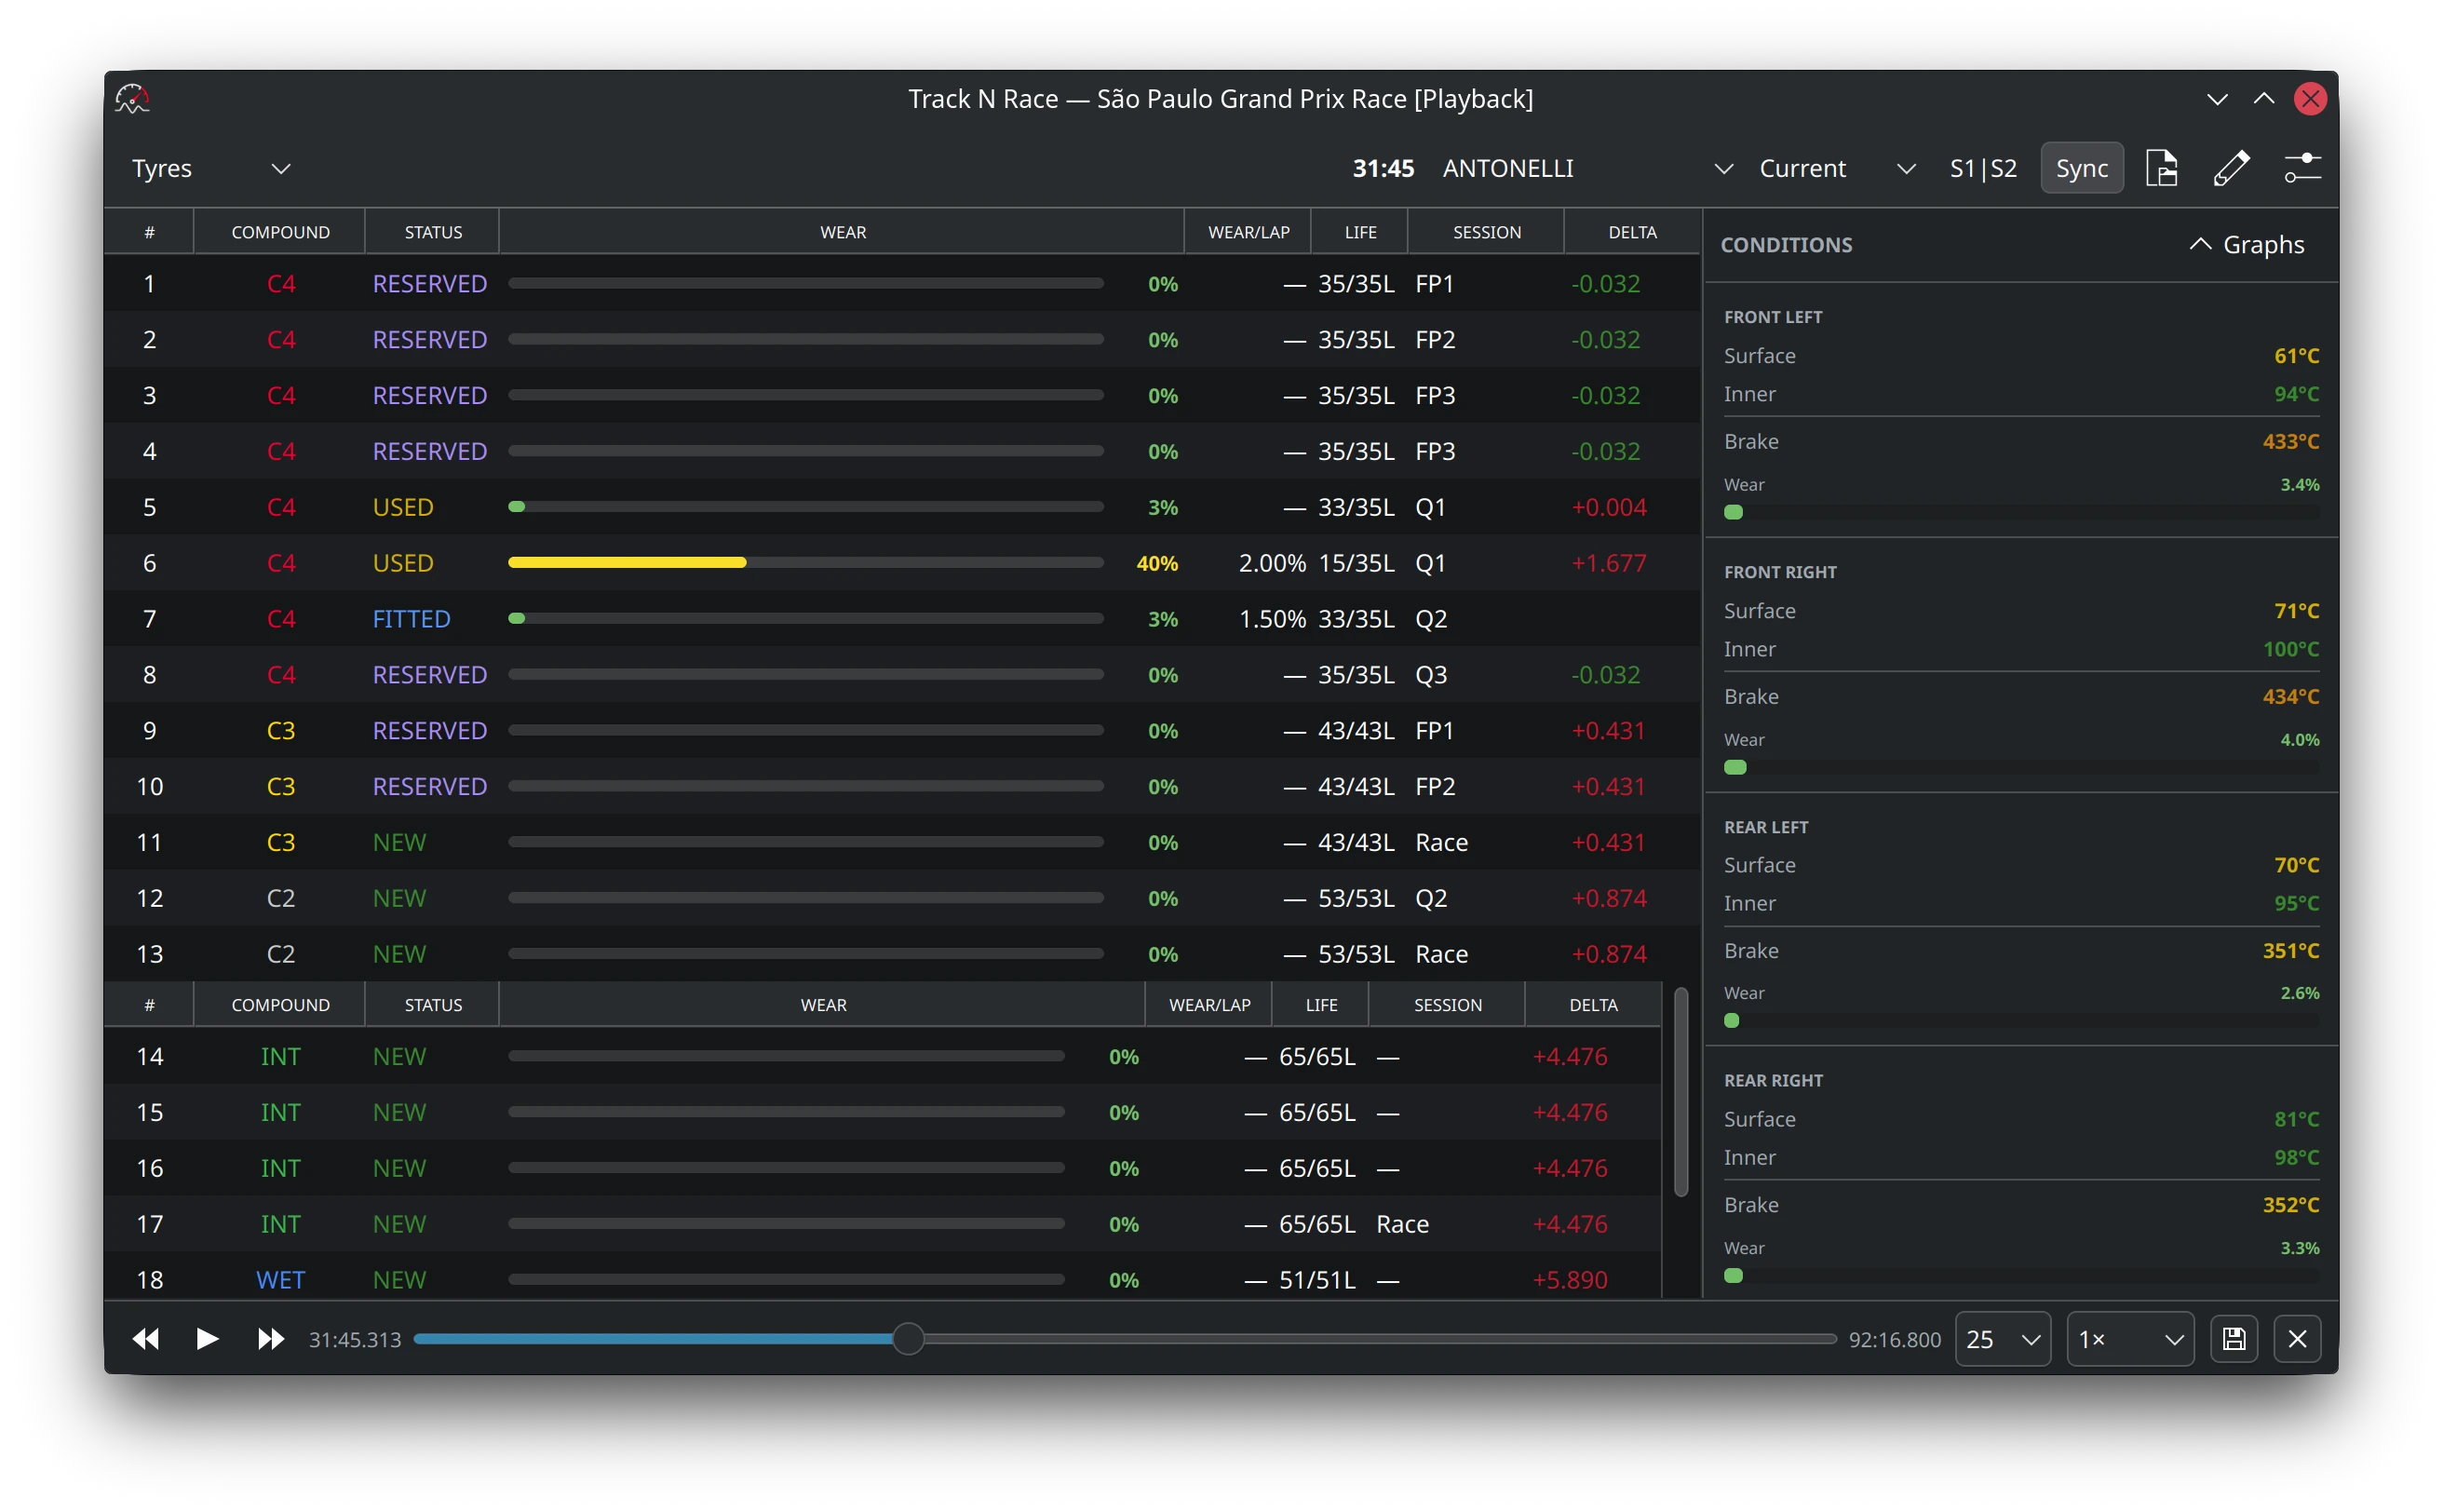
Task: Close the playback bar with the X
Action: (x=2297, y=1339)
